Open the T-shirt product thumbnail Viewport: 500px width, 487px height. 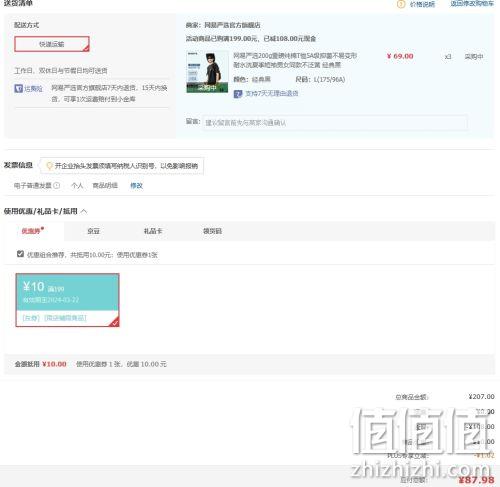point(207,72)
